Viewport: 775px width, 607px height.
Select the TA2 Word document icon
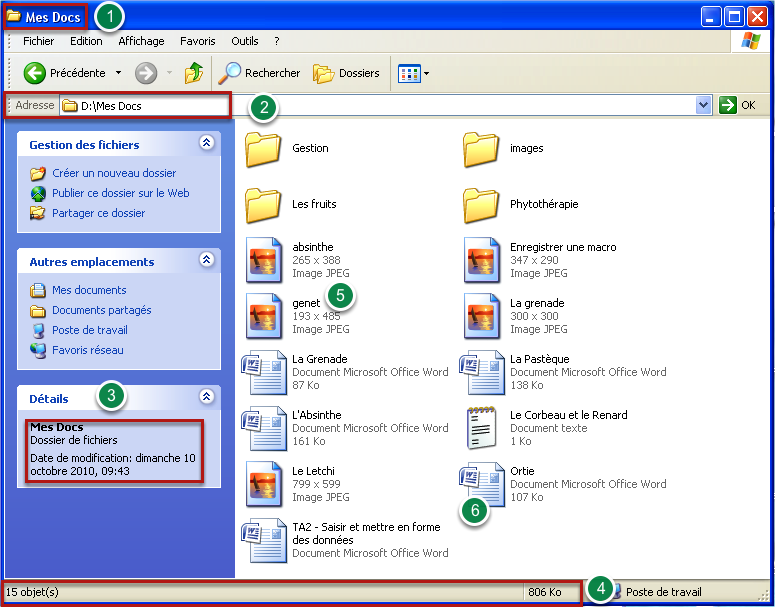264,540
